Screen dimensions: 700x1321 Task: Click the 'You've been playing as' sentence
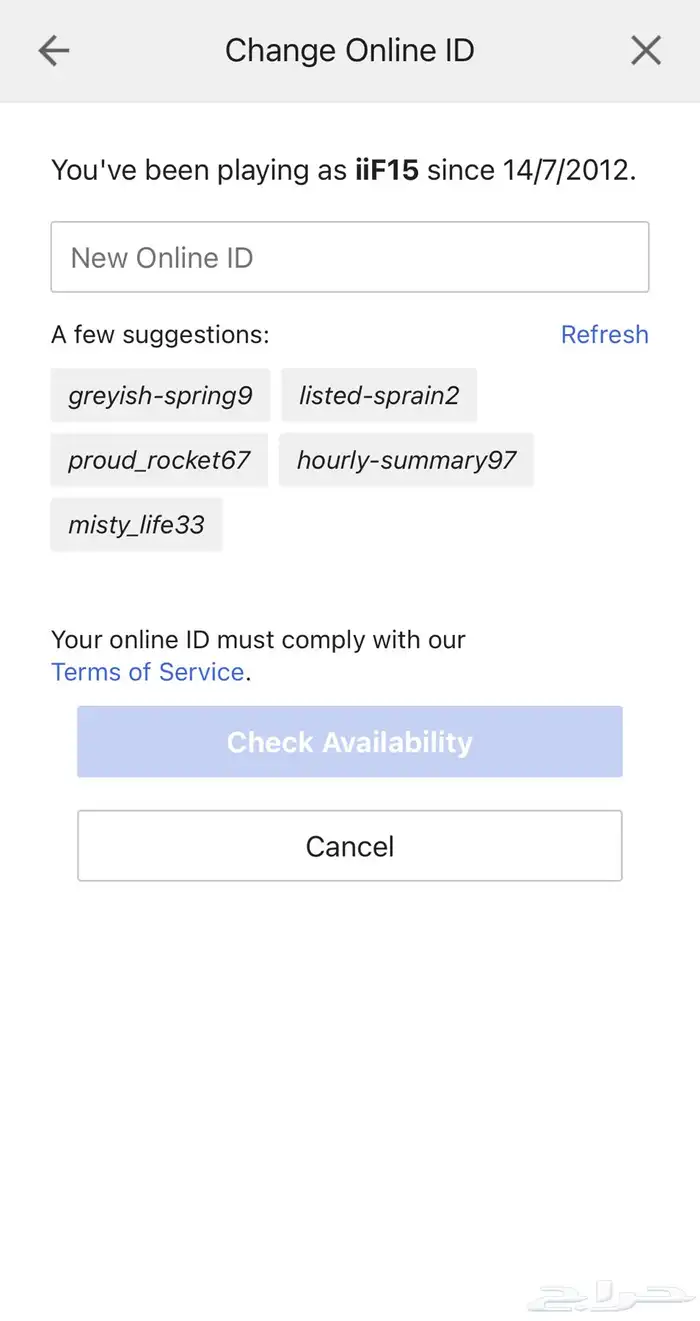343,170
